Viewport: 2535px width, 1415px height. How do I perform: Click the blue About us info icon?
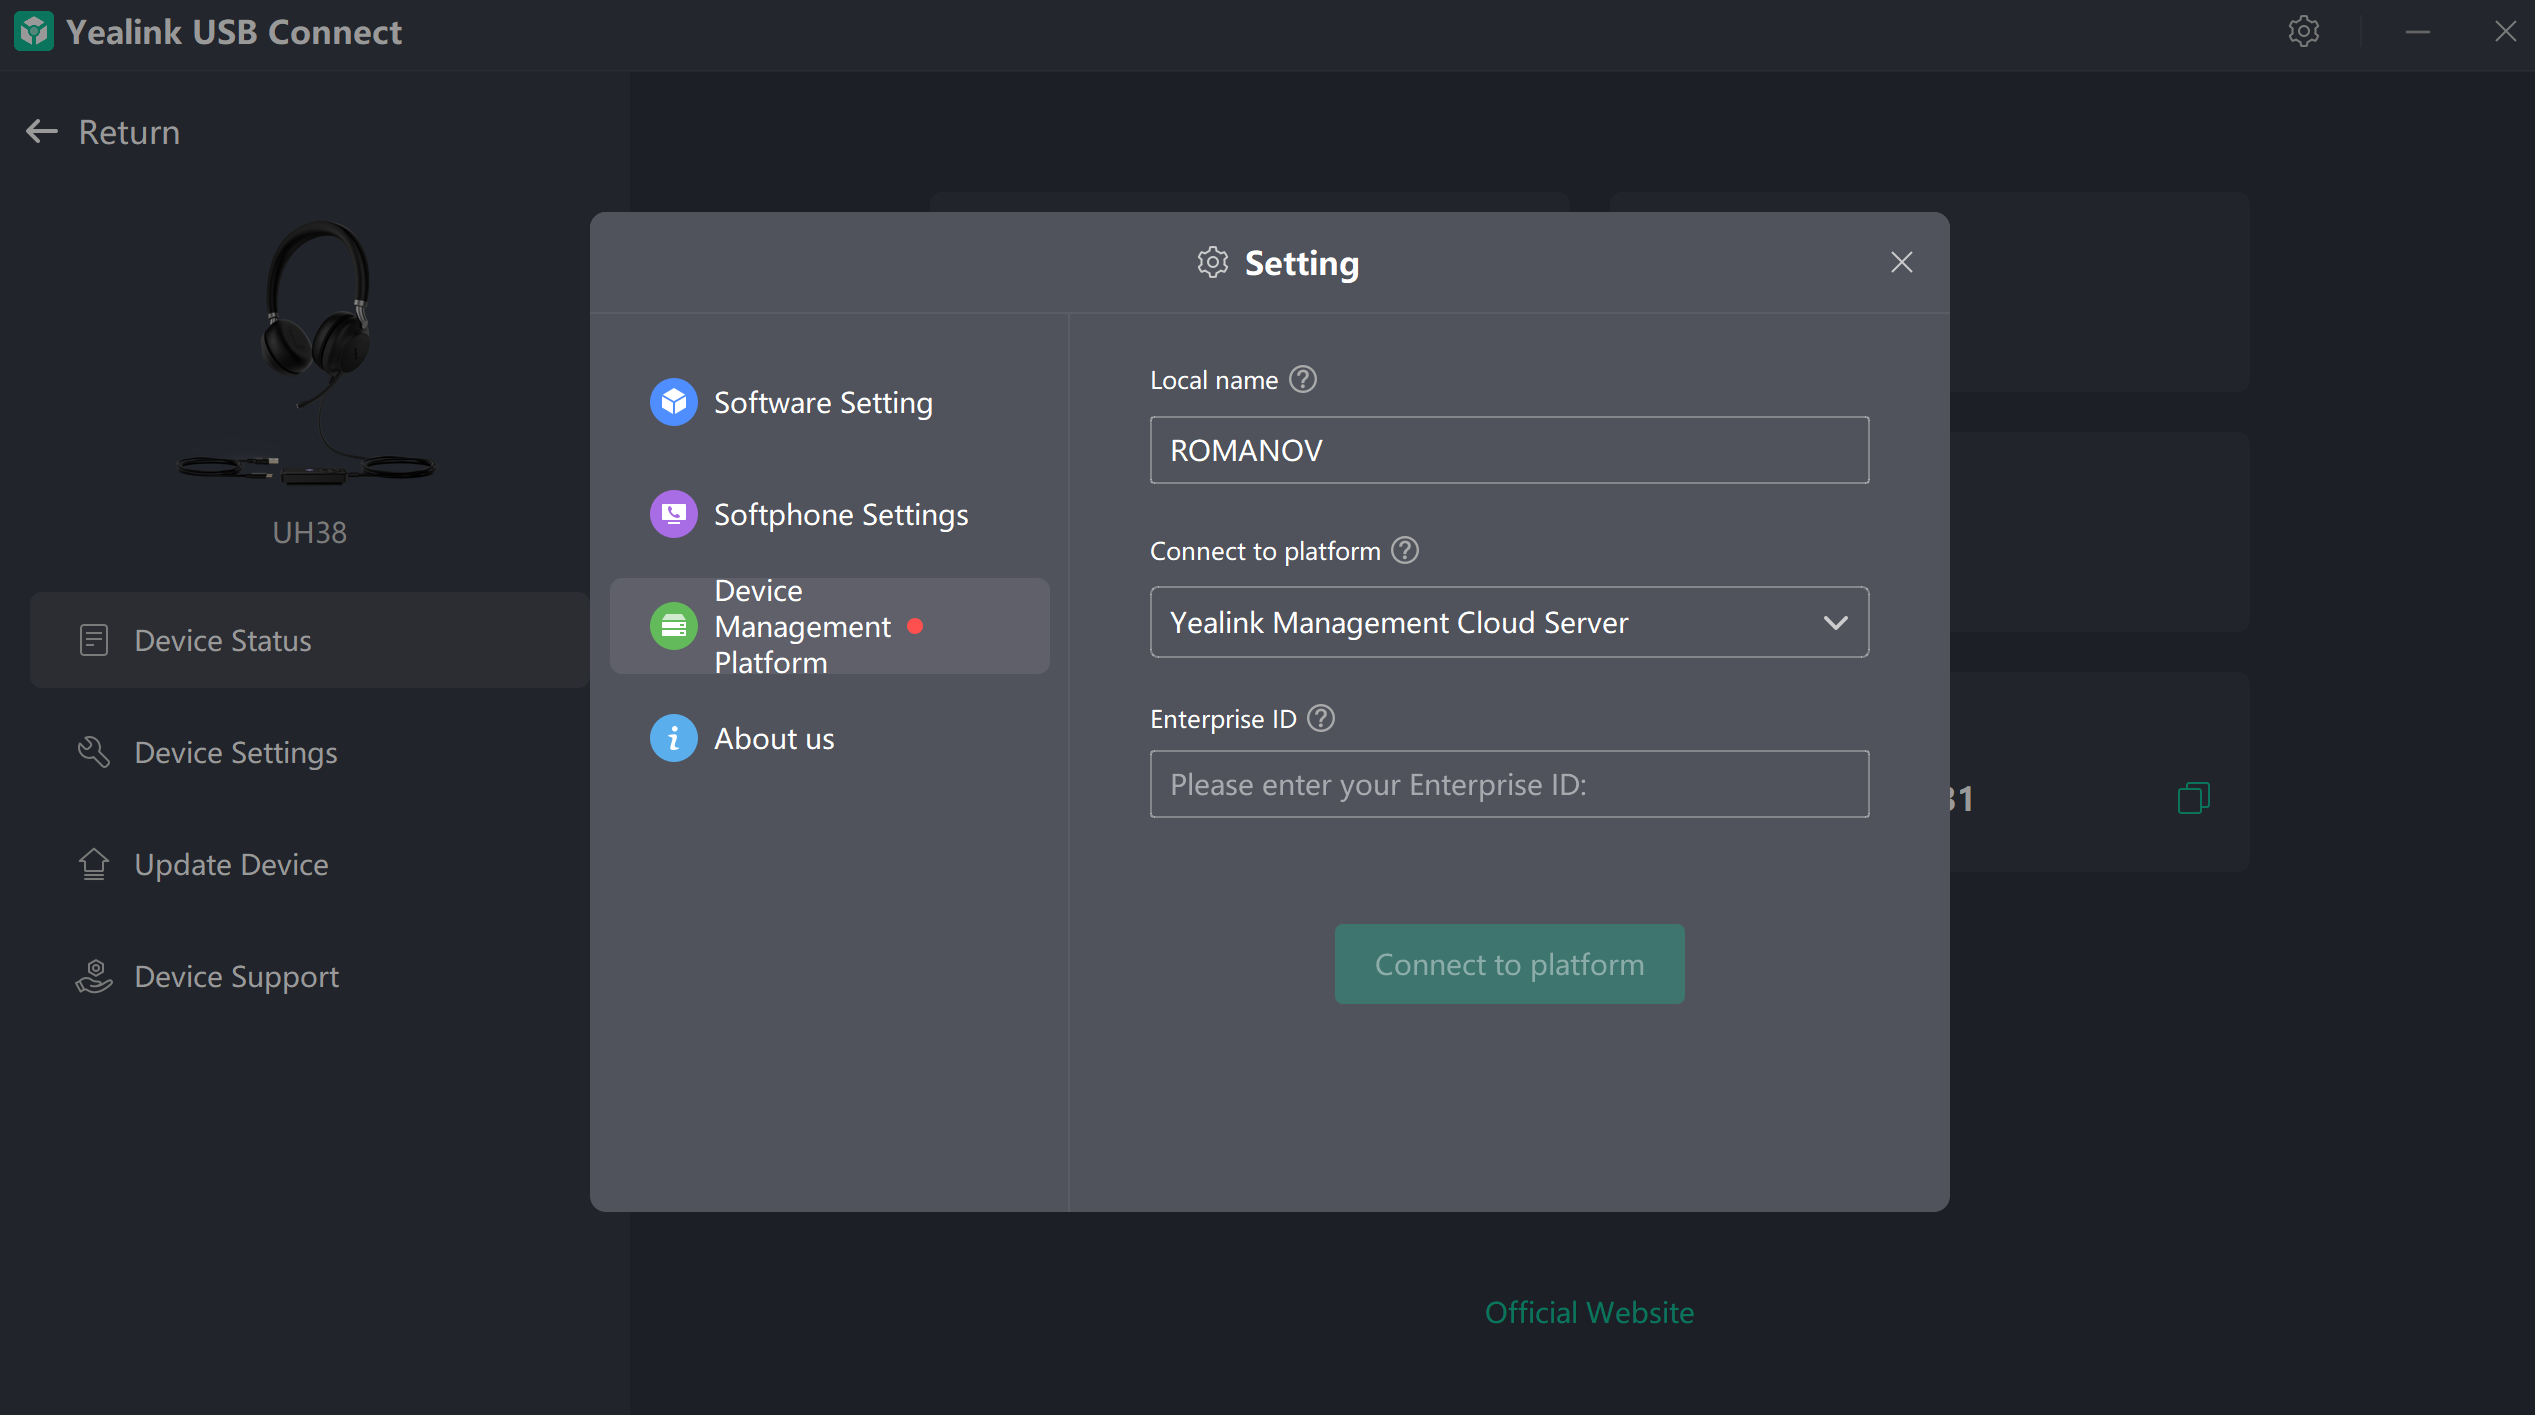pos(673,738)
